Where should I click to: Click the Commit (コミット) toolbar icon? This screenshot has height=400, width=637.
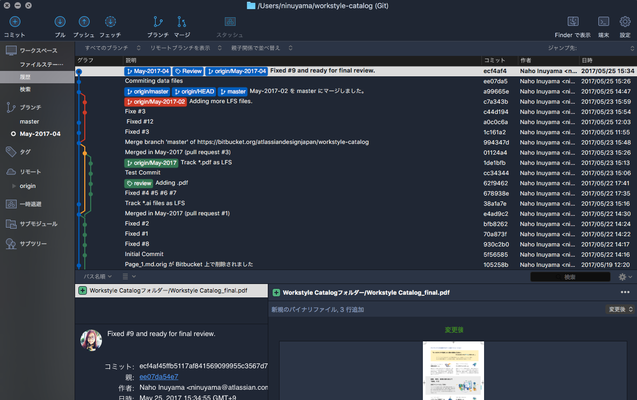click(15, 22)
